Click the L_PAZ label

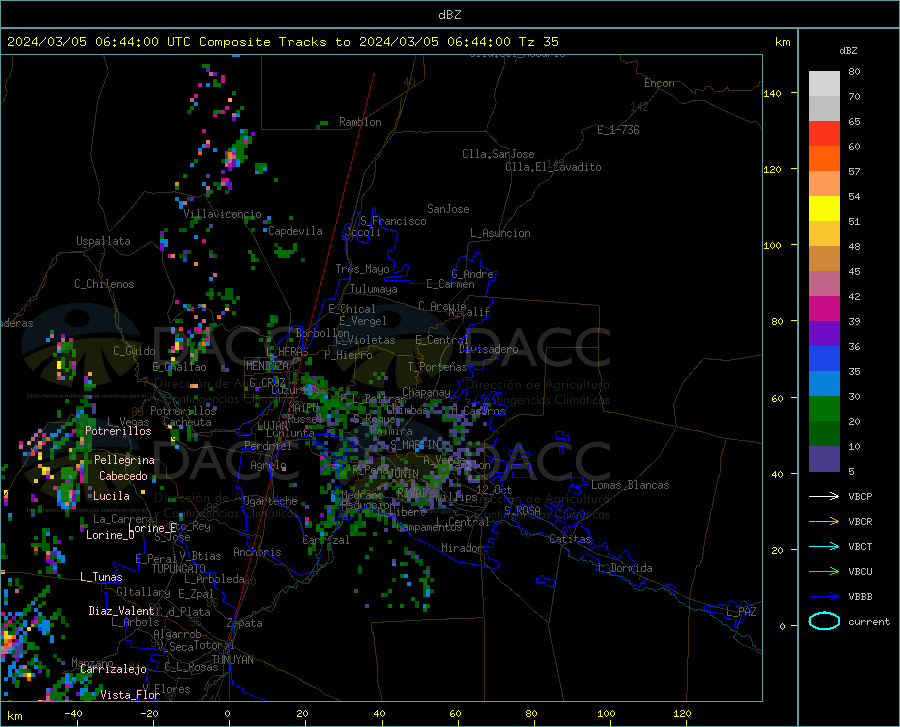(741, 612)
